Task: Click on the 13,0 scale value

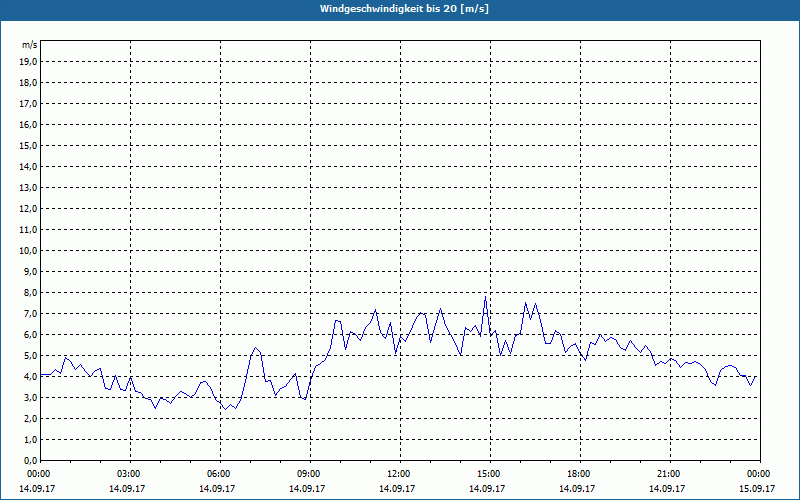Action: 28,188
